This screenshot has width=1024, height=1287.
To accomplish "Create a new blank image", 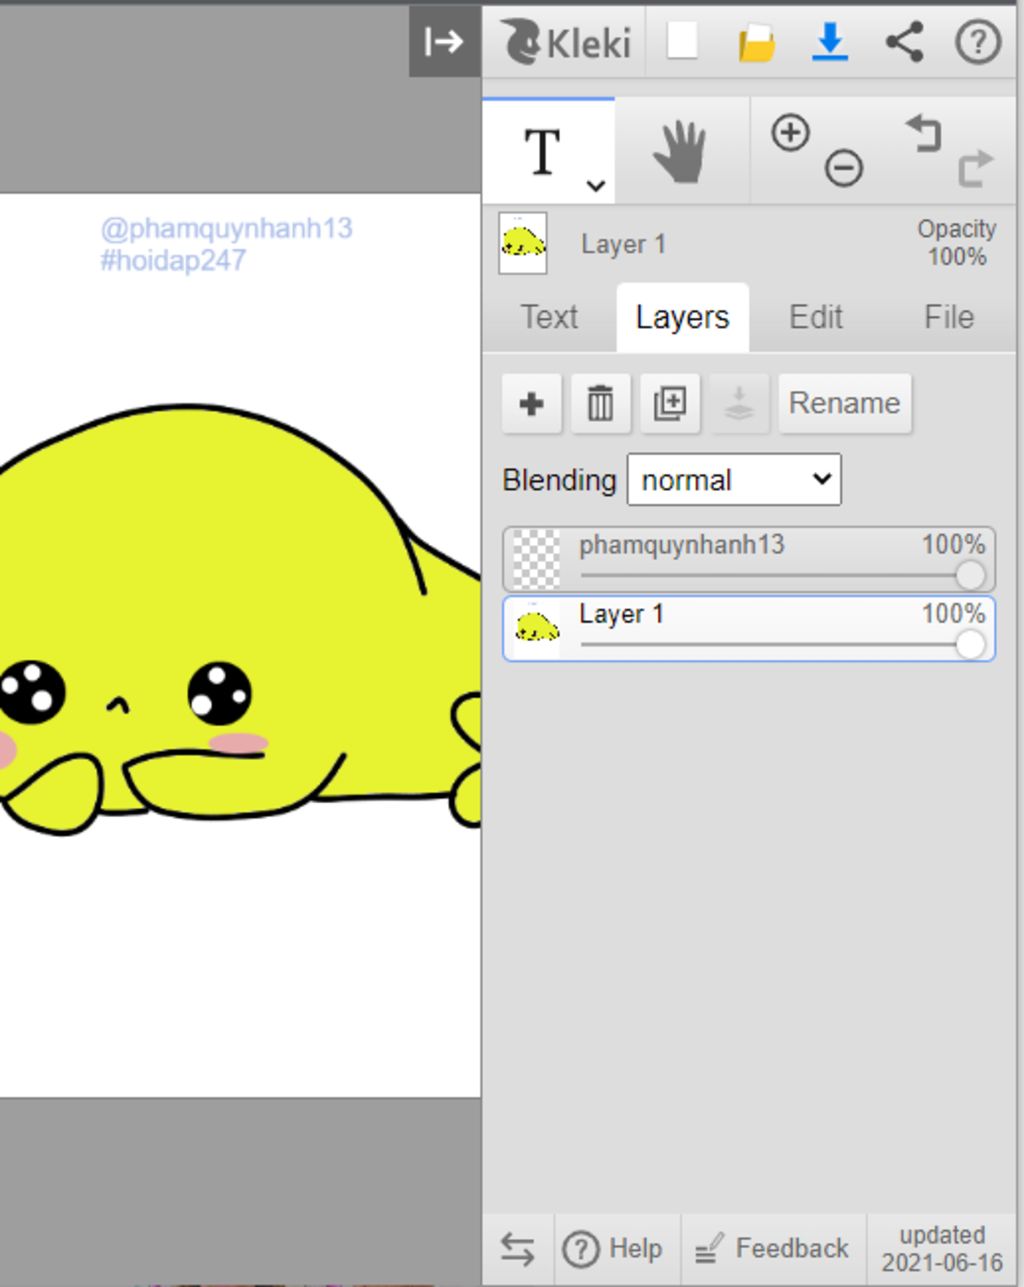I will (x=682, y=42).
